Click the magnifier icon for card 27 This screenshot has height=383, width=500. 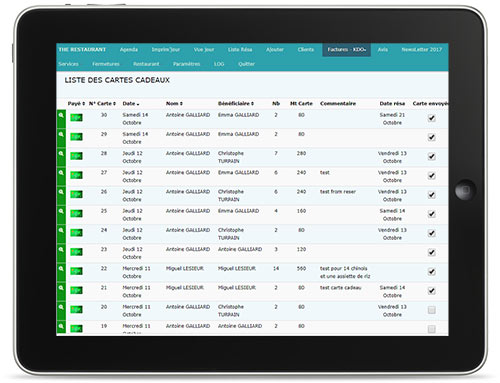(x=61, y=173)
